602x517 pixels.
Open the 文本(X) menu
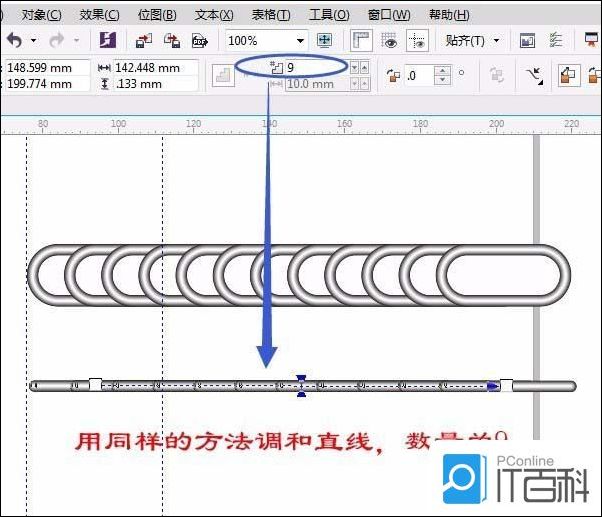(214, 15)
